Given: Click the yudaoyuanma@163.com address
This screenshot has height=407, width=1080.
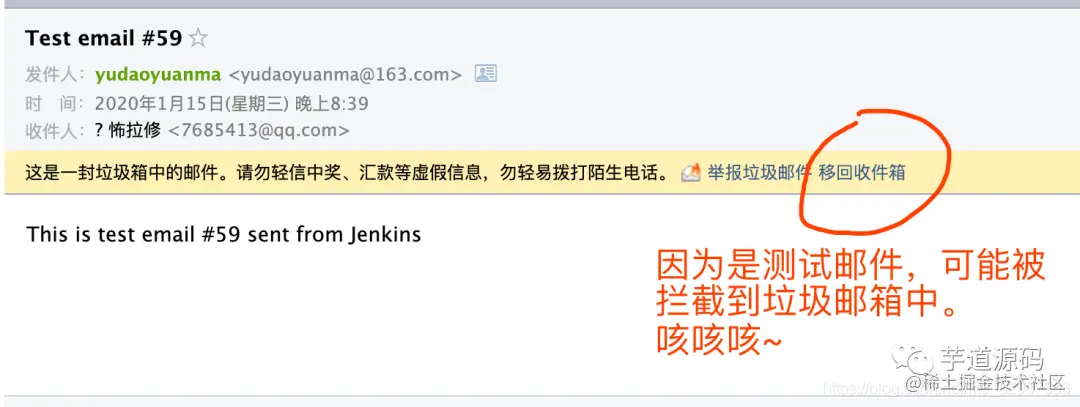Looking at the screenshot, I should pos(345,74).
